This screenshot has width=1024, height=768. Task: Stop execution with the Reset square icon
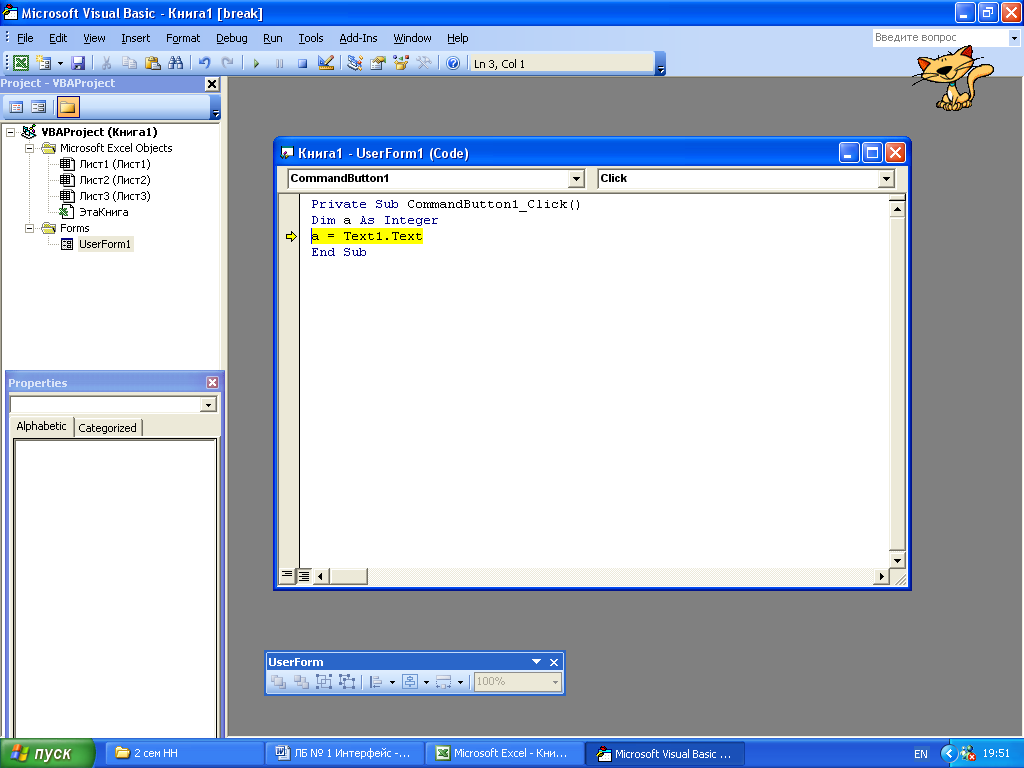coord(302,63)
